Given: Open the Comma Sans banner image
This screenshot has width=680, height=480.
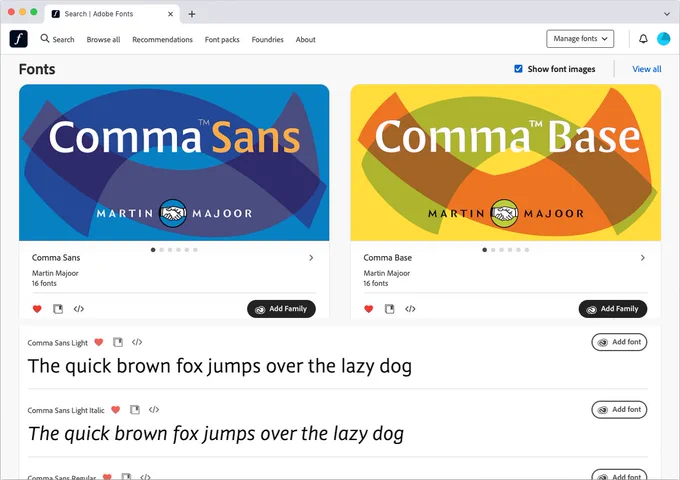Looking at the screenshot, I should pos(174,163).
